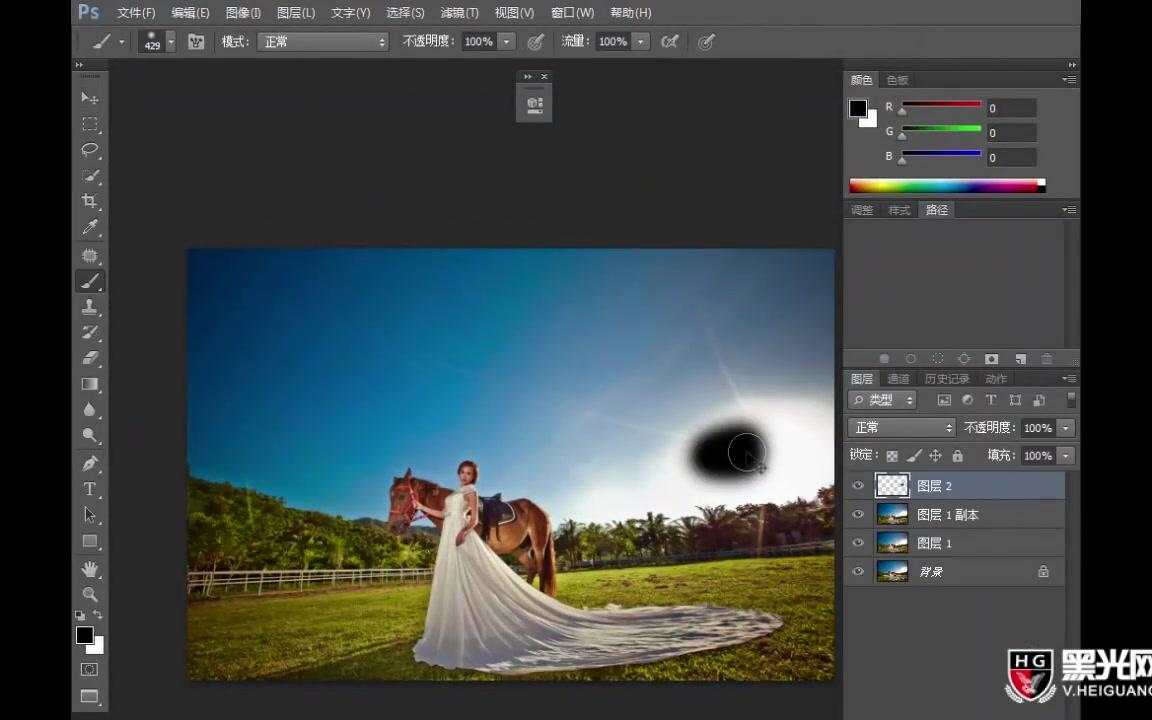Open layer filter 类型 dropdown
1152x720 pixels.
click(x=882, y=400)
